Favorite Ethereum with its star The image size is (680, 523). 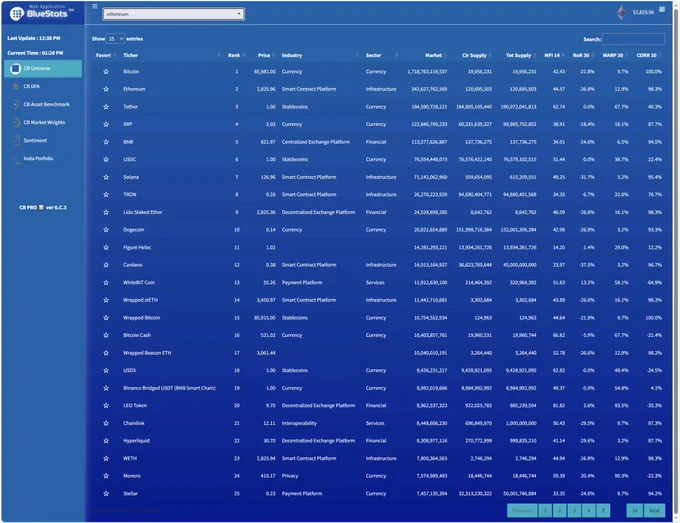[106, 89]
